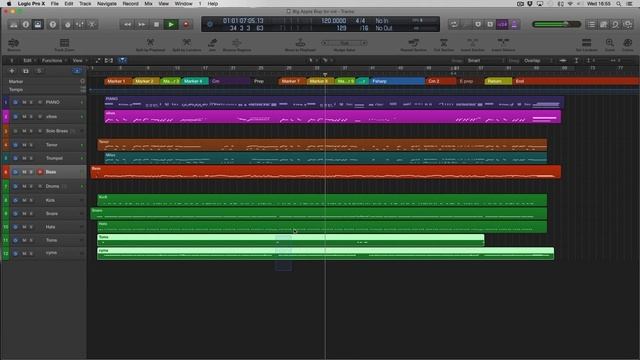640x360 pixels.
Task: Click the Set Locators toolbar icon
Action: click(x=587, y=44)
